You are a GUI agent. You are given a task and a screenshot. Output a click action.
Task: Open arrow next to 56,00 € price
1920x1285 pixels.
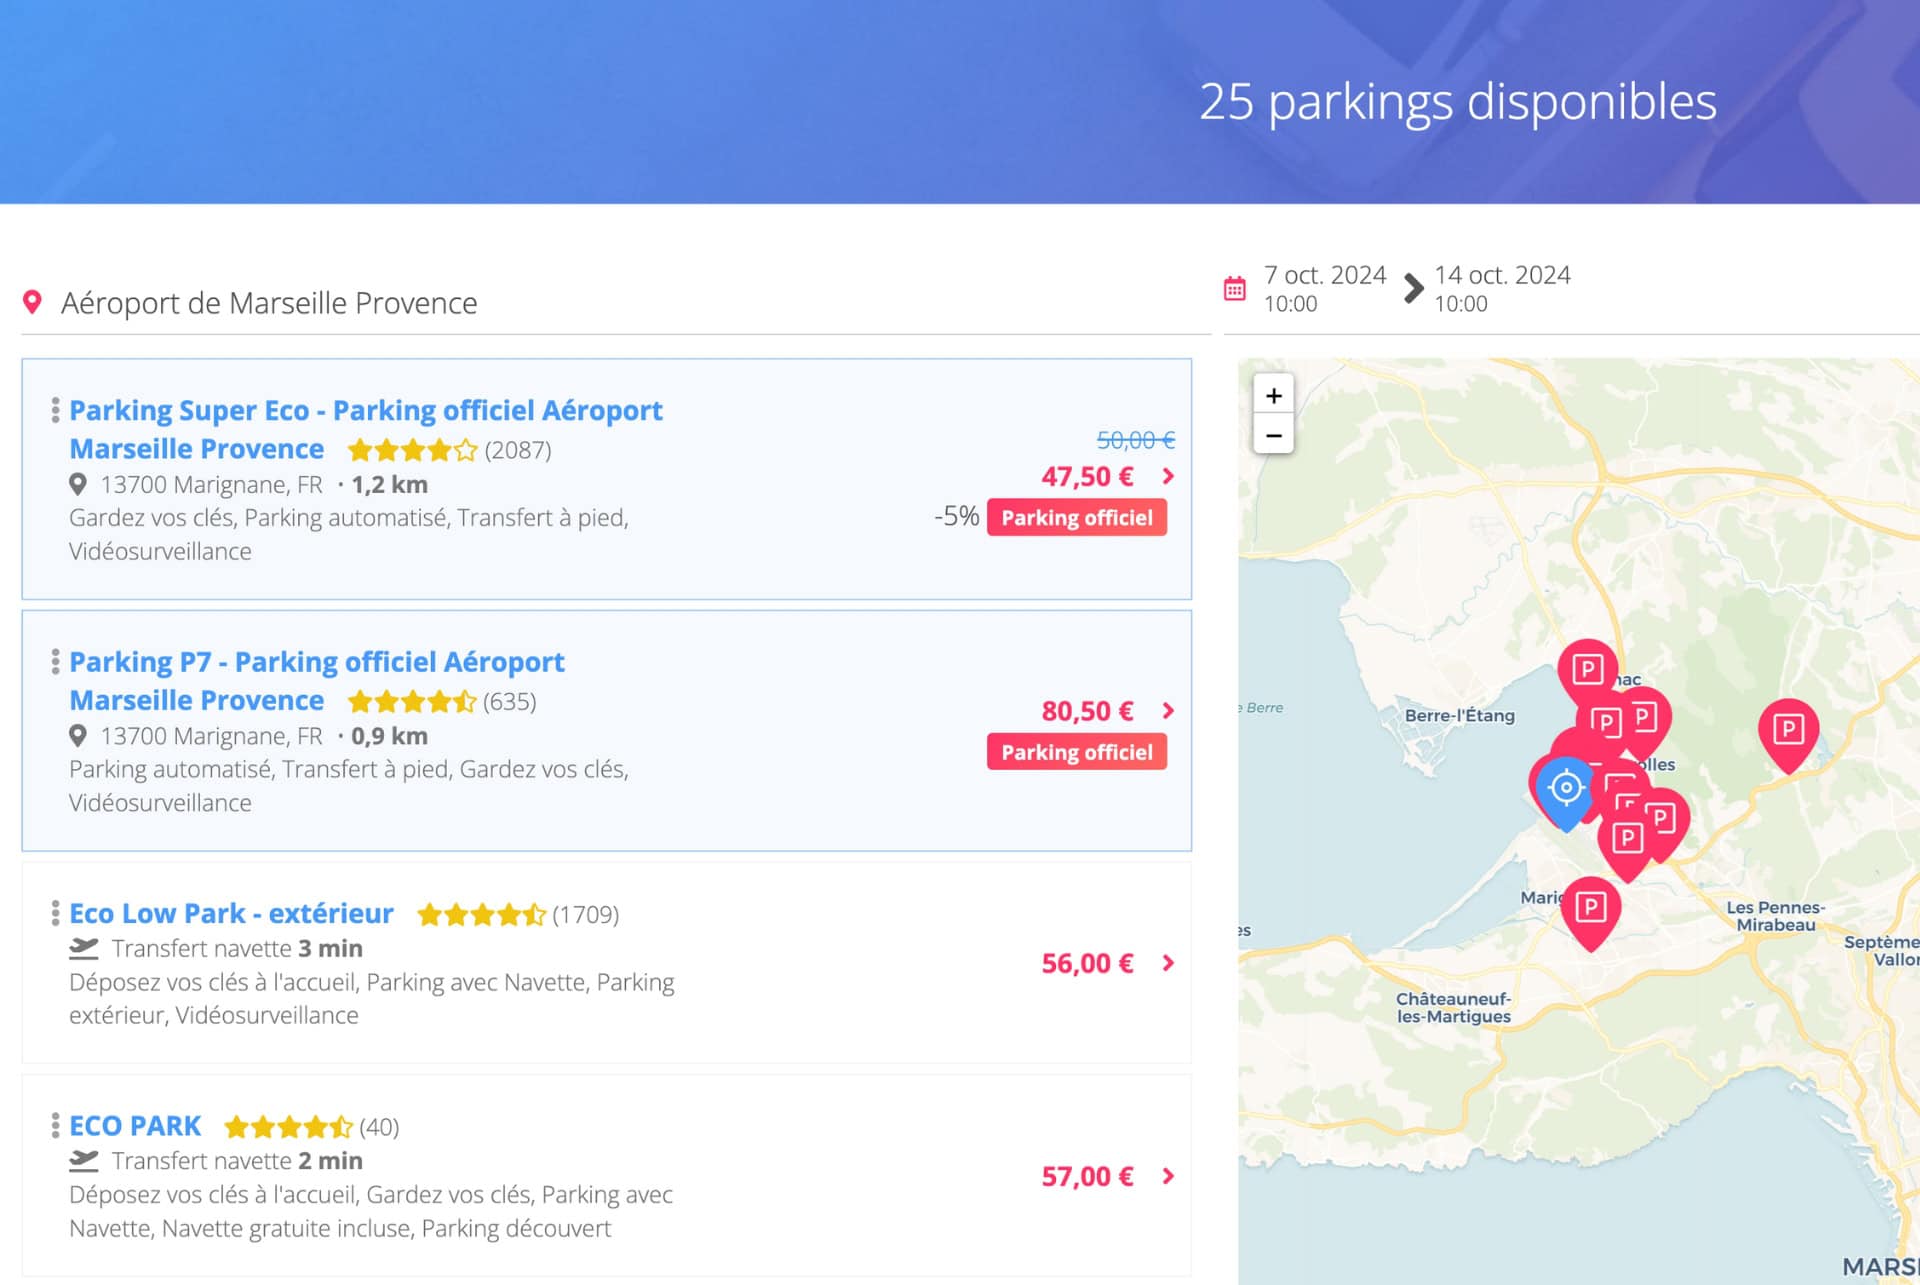(x=1168, y=963)
